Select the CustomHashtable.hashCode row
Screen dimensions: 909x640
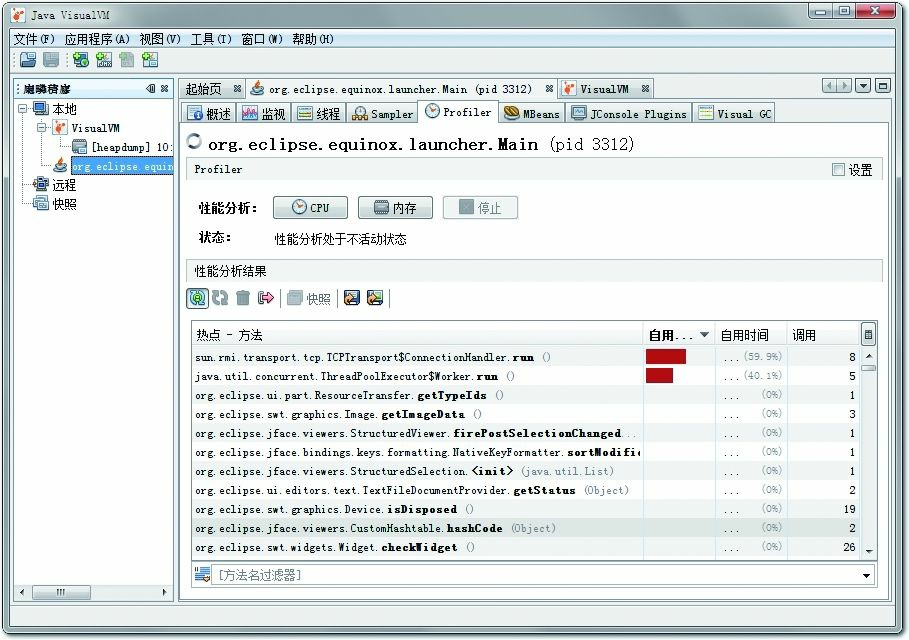[526, 528]
